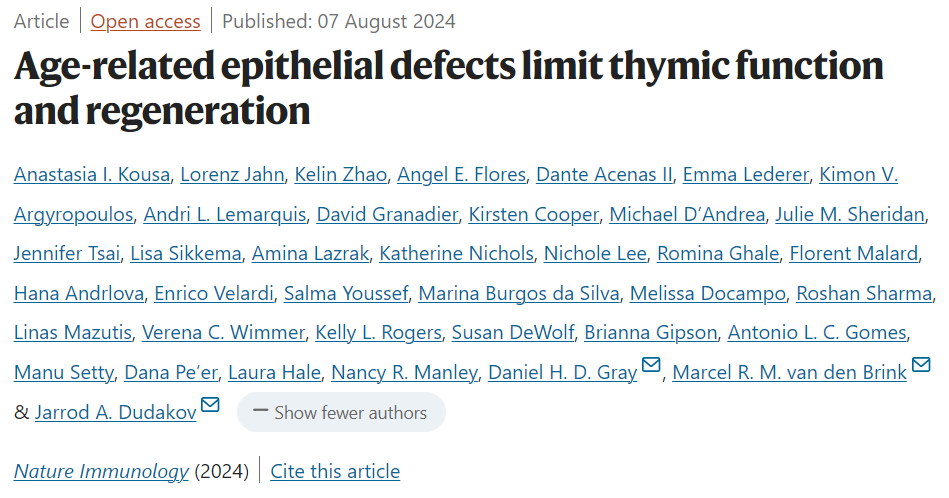
Task: Open author Anastasia I. Kousa's profile
Action: tap(92, 174)
